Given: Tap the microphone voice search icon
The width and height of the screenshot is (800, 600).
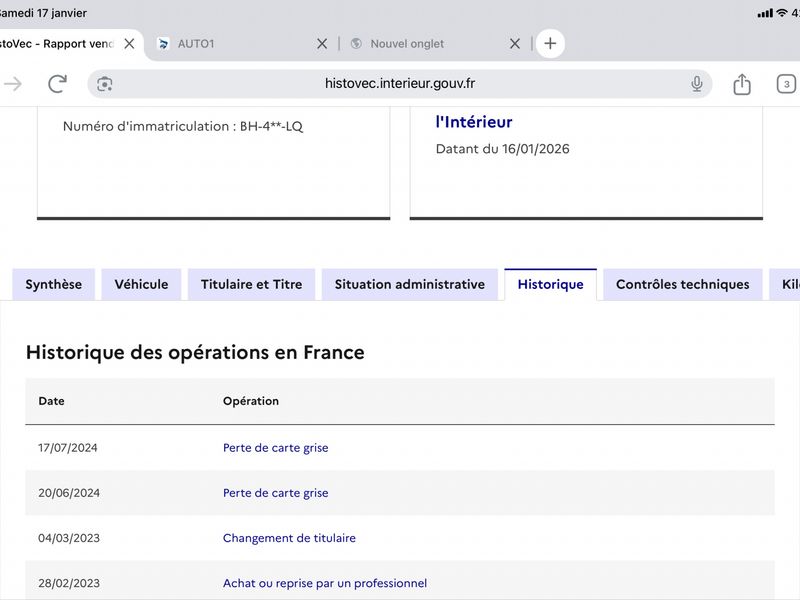Looking at the screenshot, I should (696, 84).
